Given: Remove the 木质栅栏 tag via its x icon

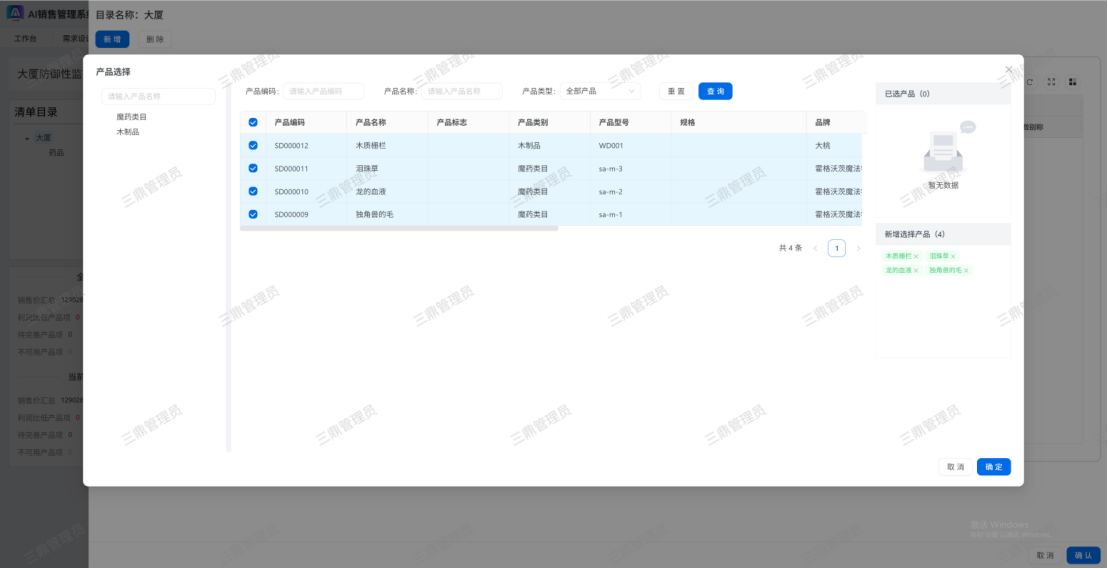Looking at the screenshot, I should [915, 257].
